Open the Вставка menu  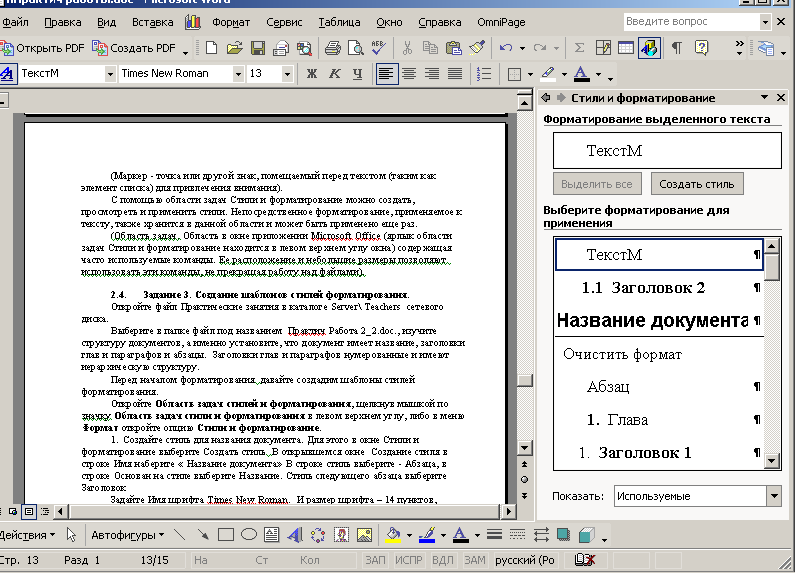pos(152,22)
